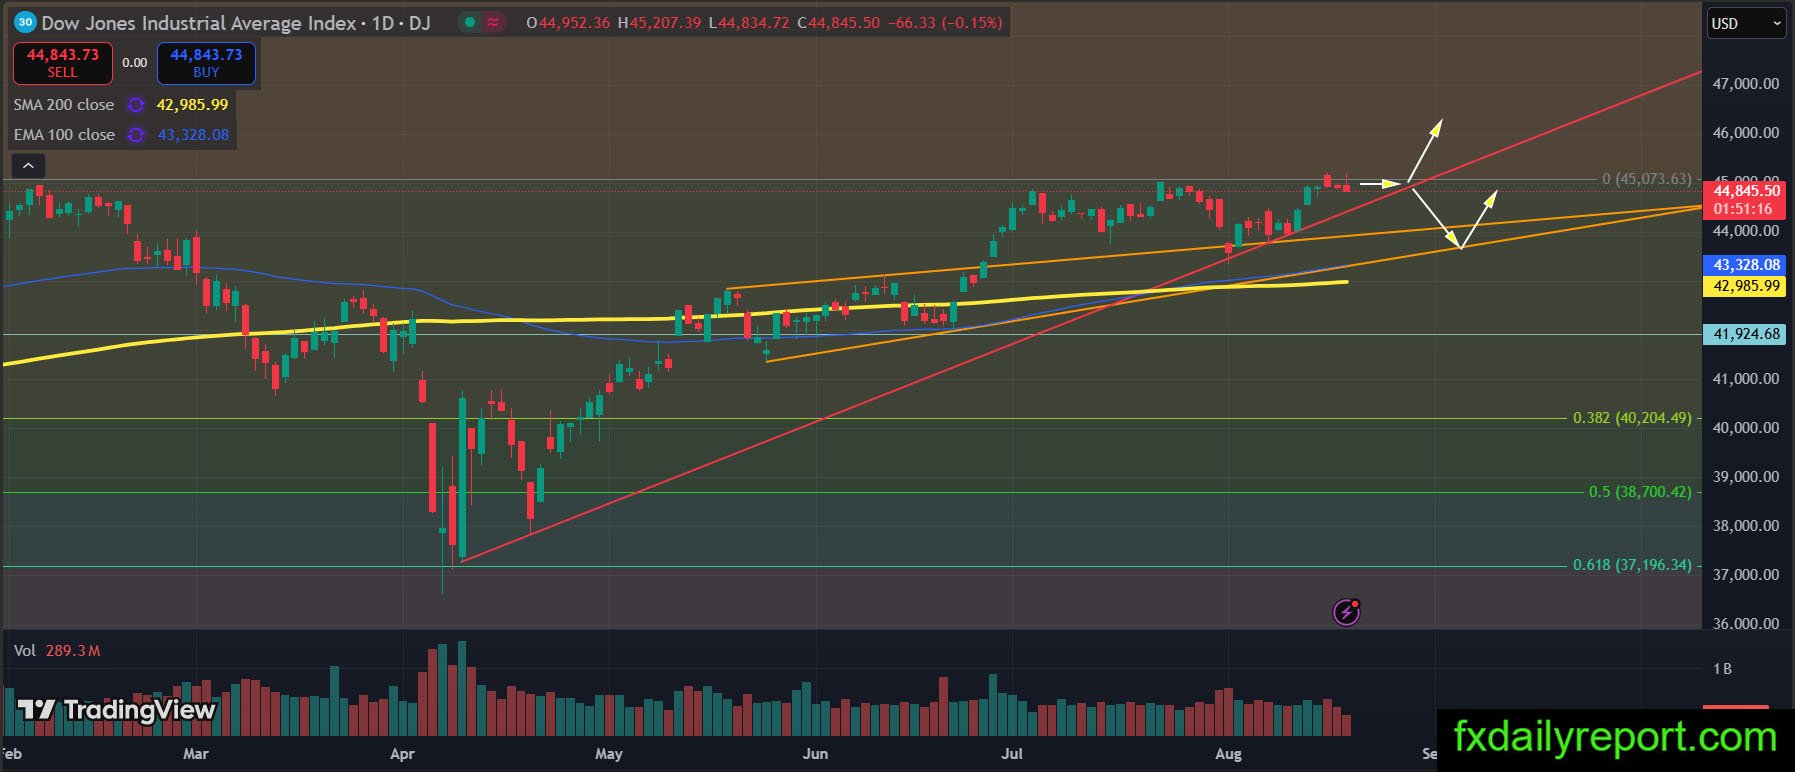Click the 41,000.00 price axis label
The height and width of the screenshot is (772, 1795).
point(1746,379)
